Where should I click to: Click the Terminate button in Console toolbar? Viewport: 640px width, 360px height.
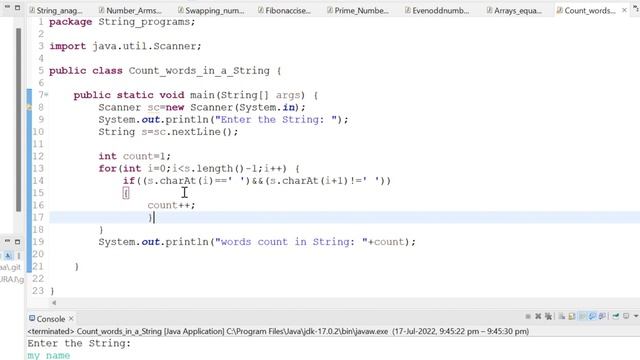528,316
